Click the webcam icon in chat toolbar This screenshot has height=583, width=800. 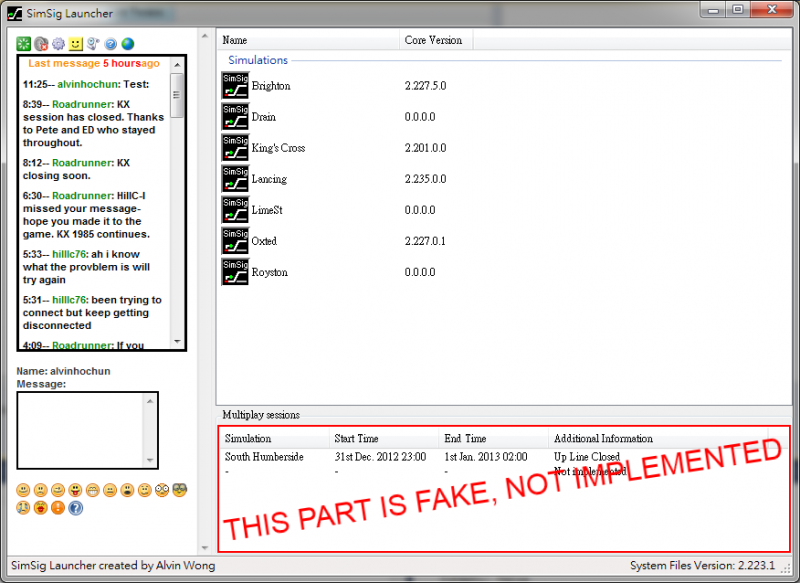tap(93, 44)
